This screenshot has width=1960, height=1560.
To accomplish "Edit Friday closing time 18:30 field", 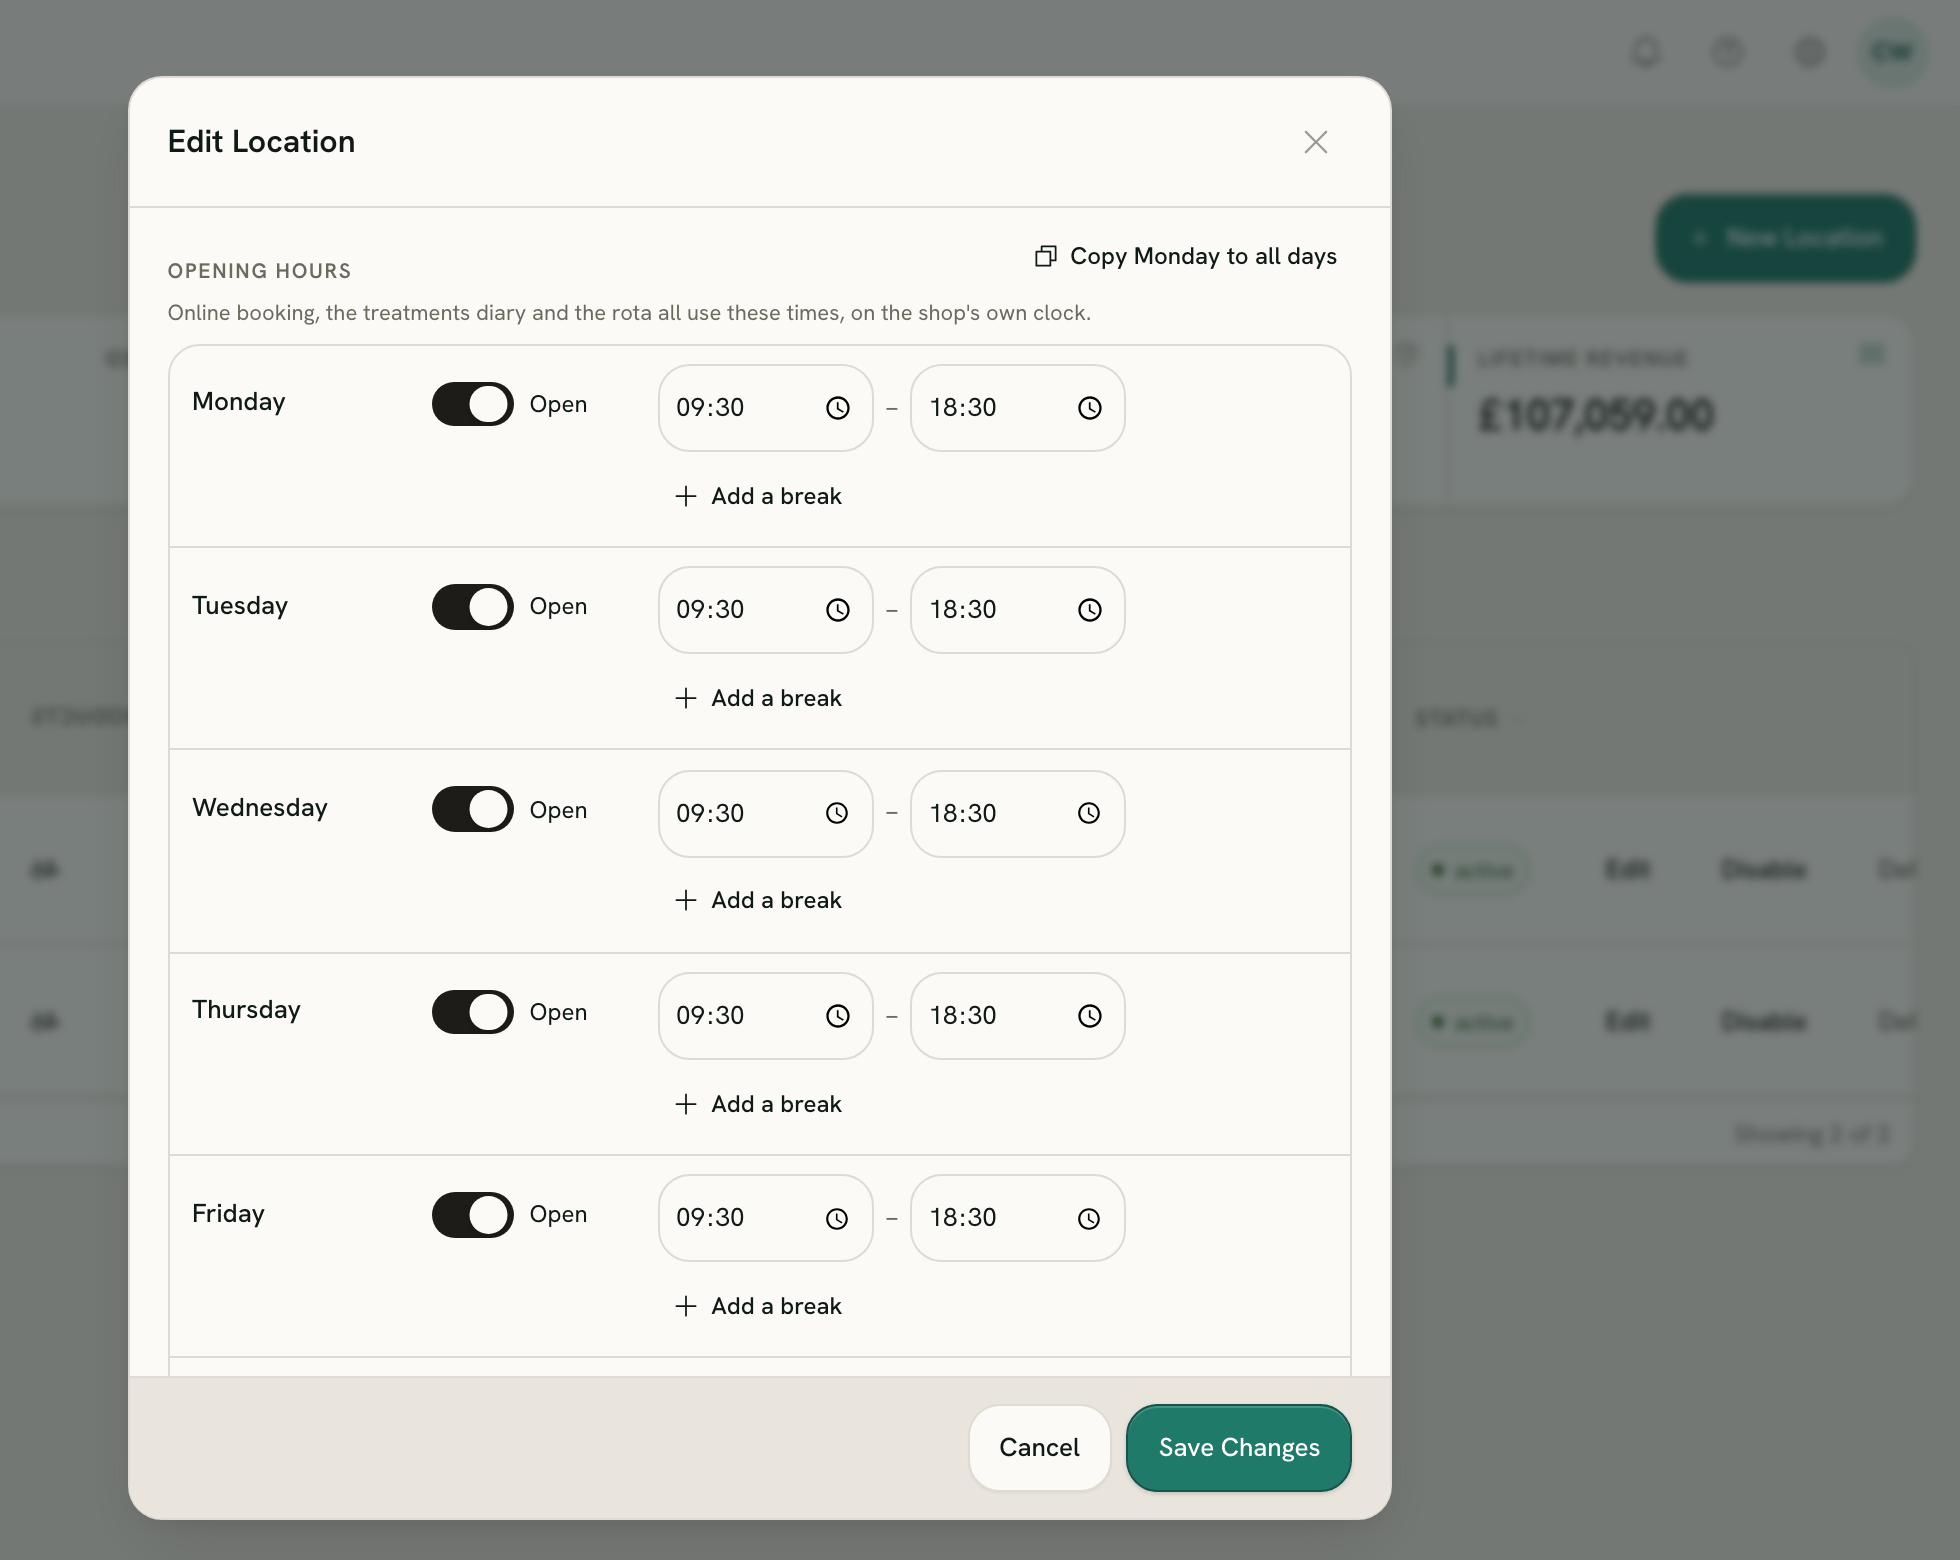I will (1018, 1218).
